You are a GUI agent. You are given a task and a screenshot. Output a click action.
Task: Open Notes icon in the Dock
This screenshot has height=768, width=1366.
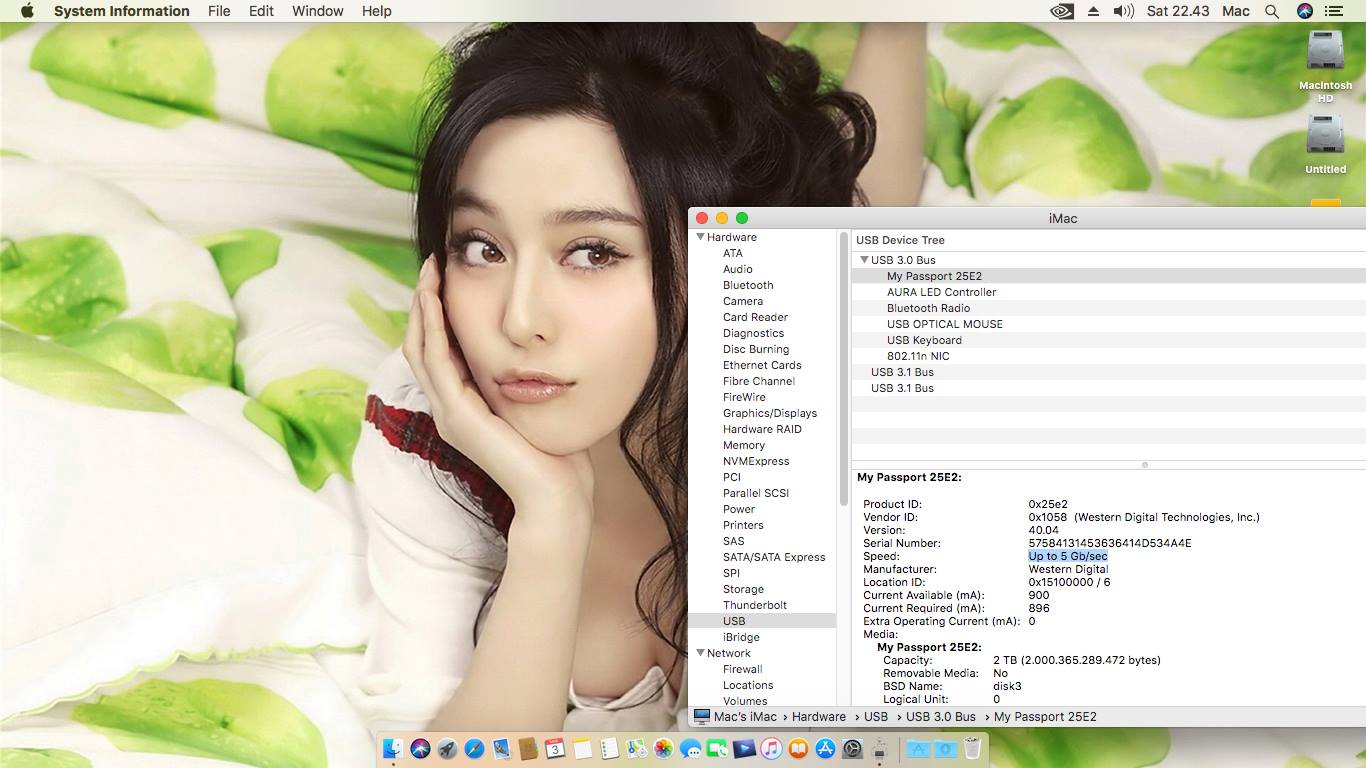[x=582, y=748]
